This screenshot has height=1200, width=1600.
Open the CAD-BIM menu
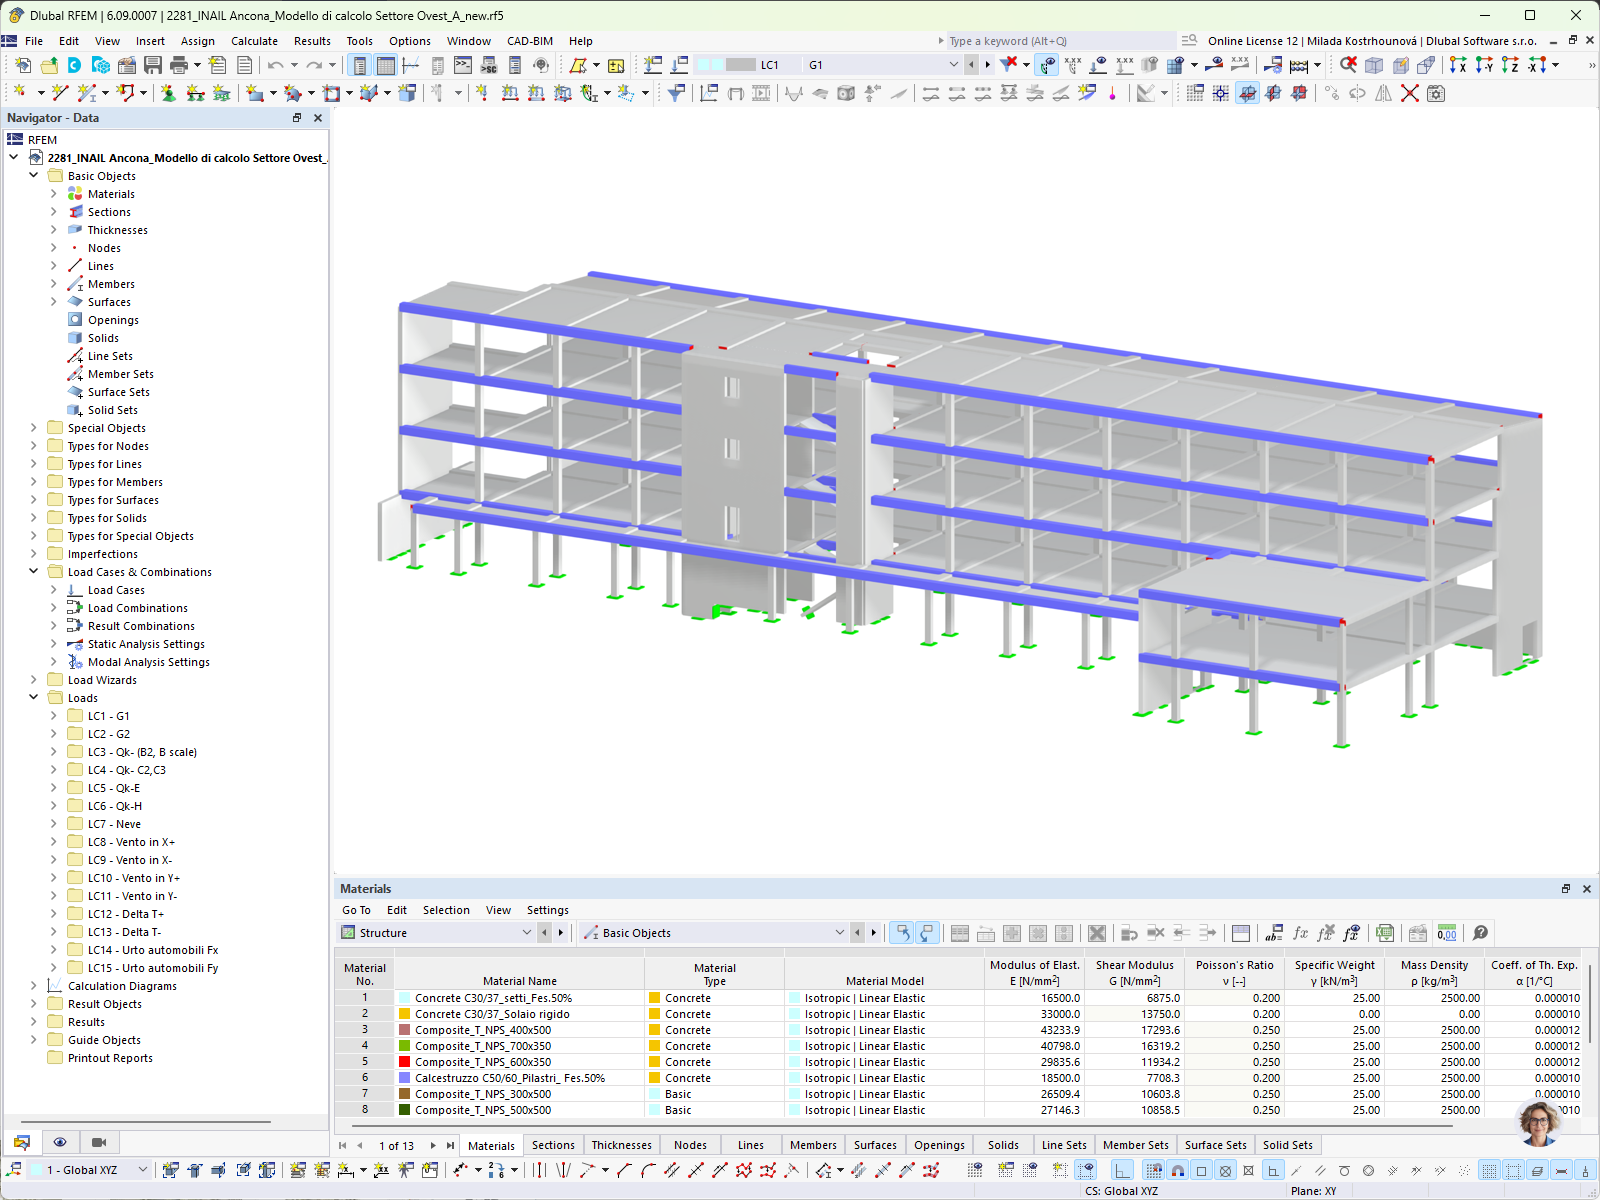point(529,41)
